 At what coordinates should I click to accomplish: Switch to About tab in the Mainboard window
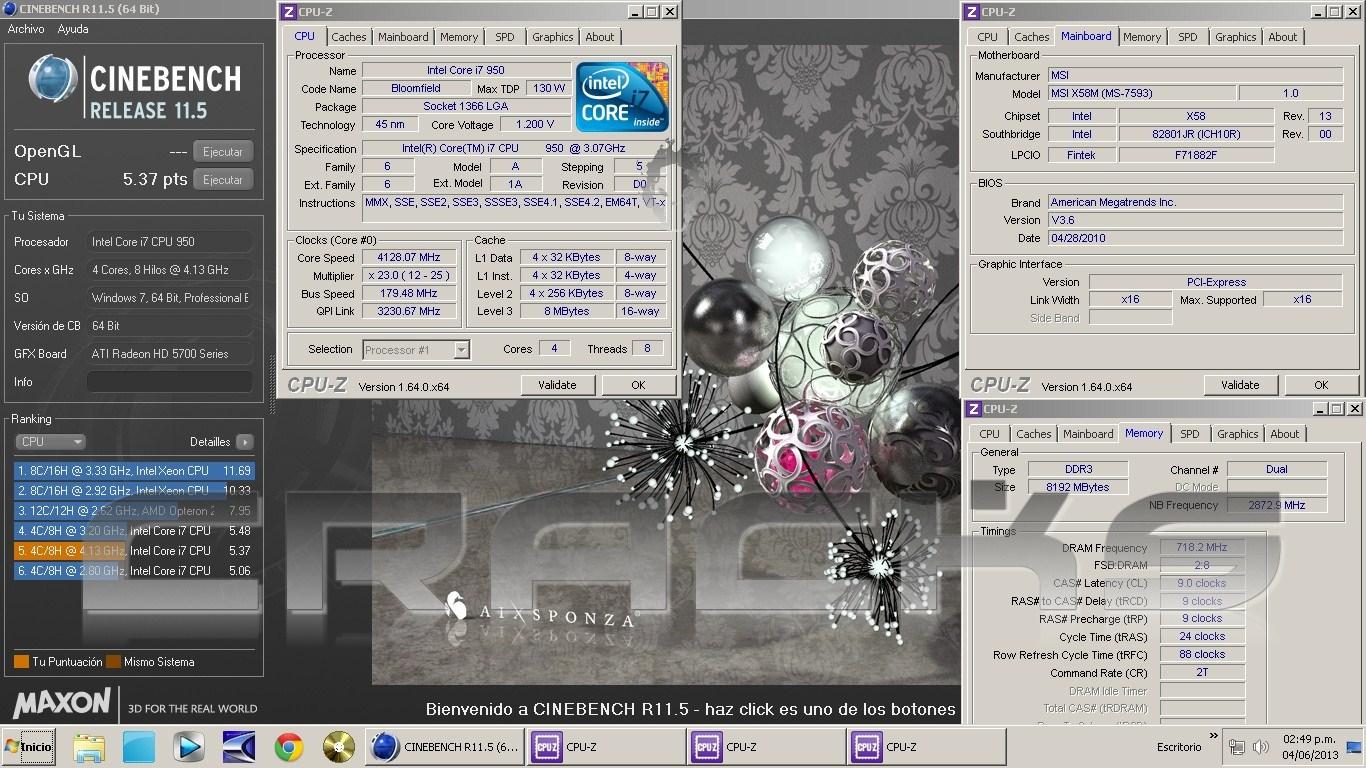1283,37
